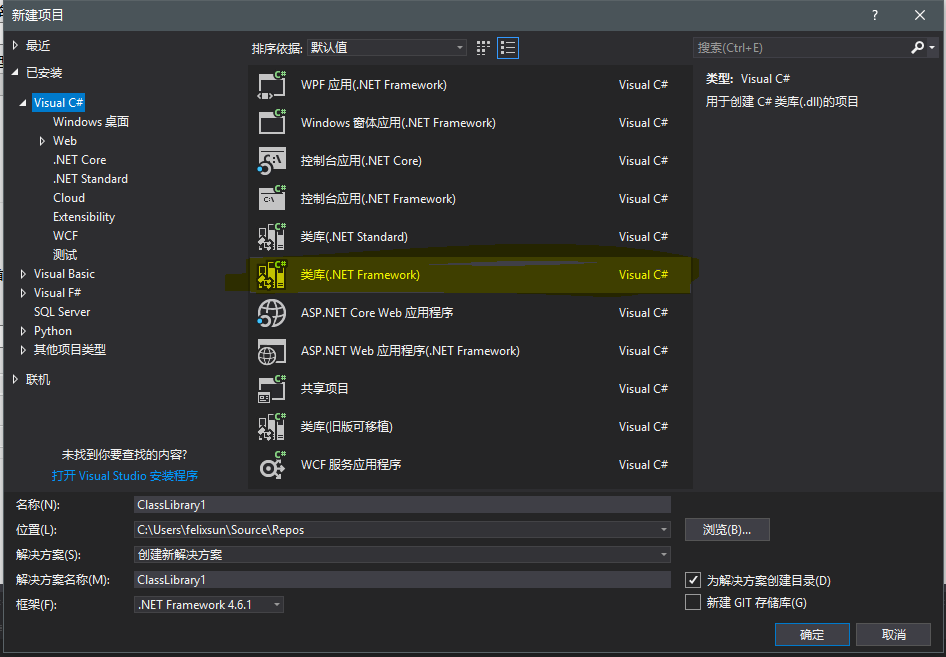Open Visual Studio 安装程序 link
Viewport: 946px width, 657px height.
(x=125, y=475)
